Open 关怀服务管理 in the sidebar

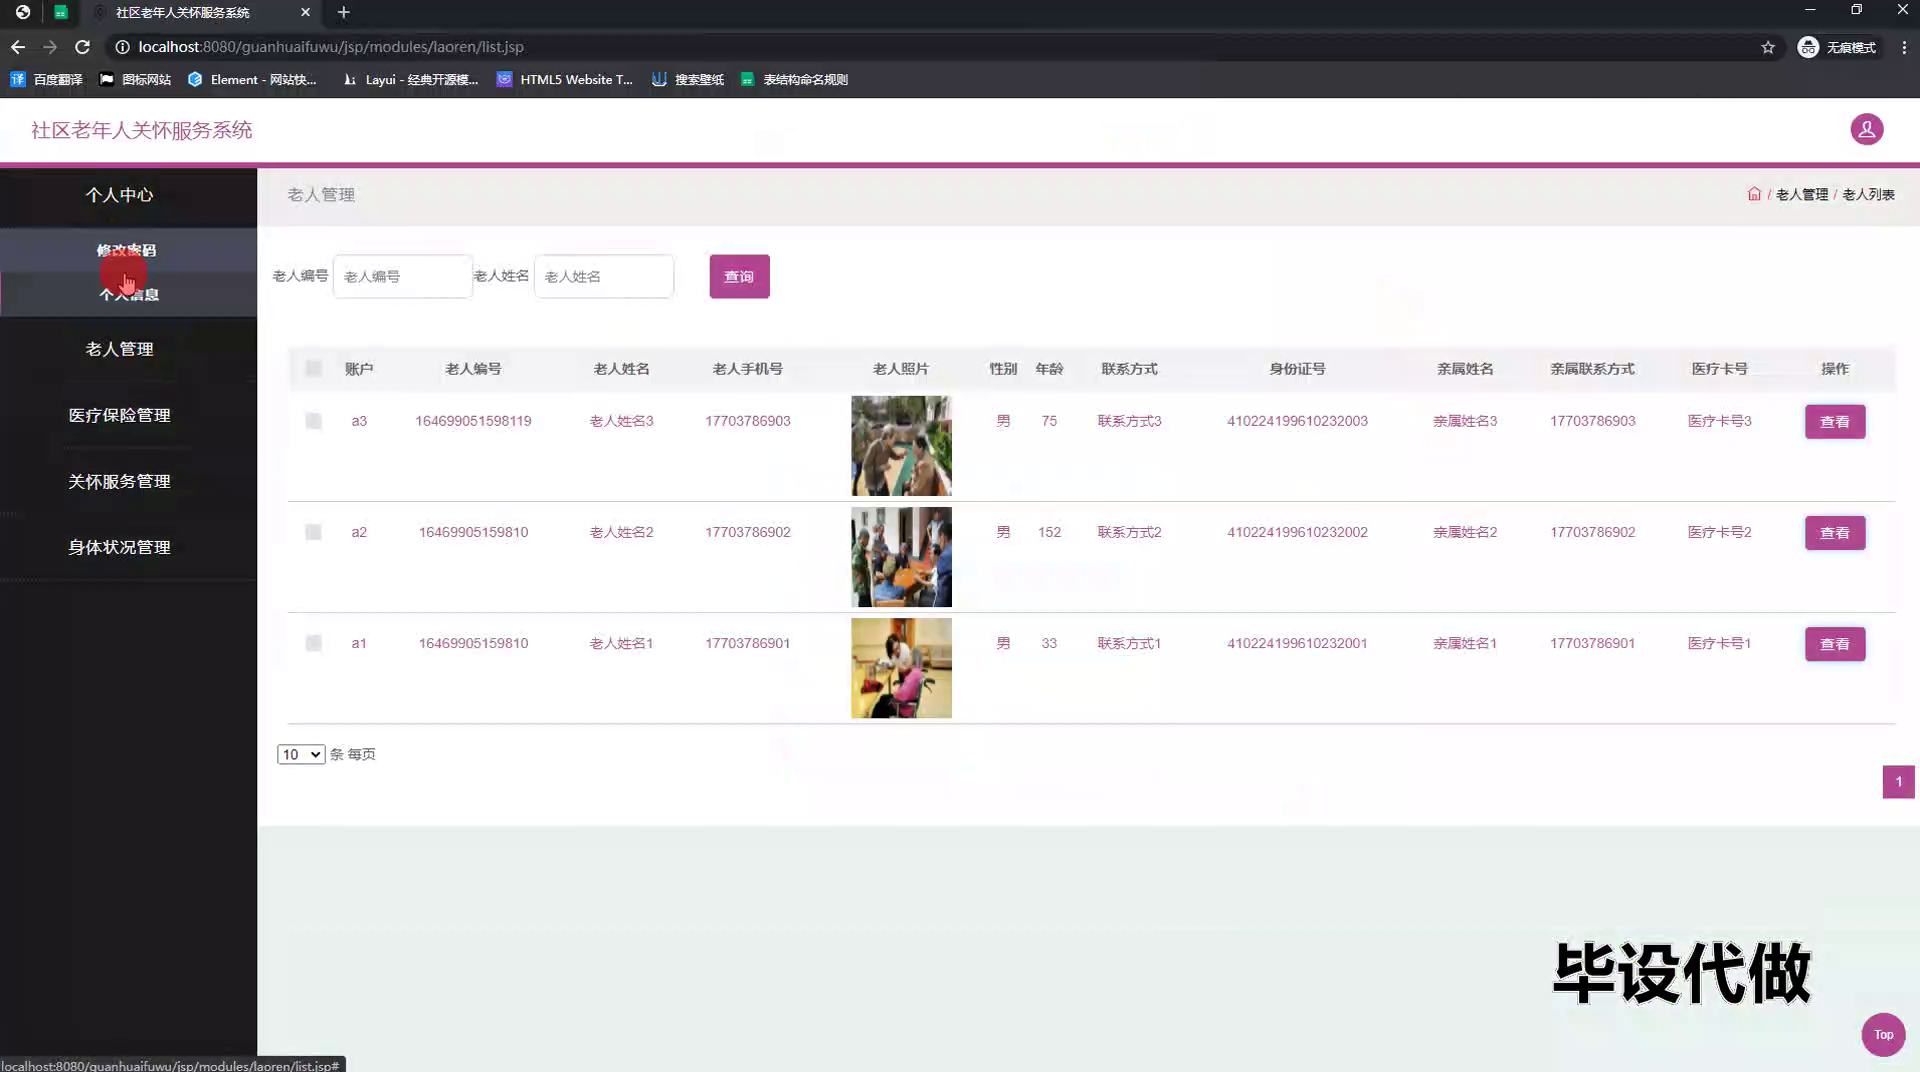(x=119, y=481)
